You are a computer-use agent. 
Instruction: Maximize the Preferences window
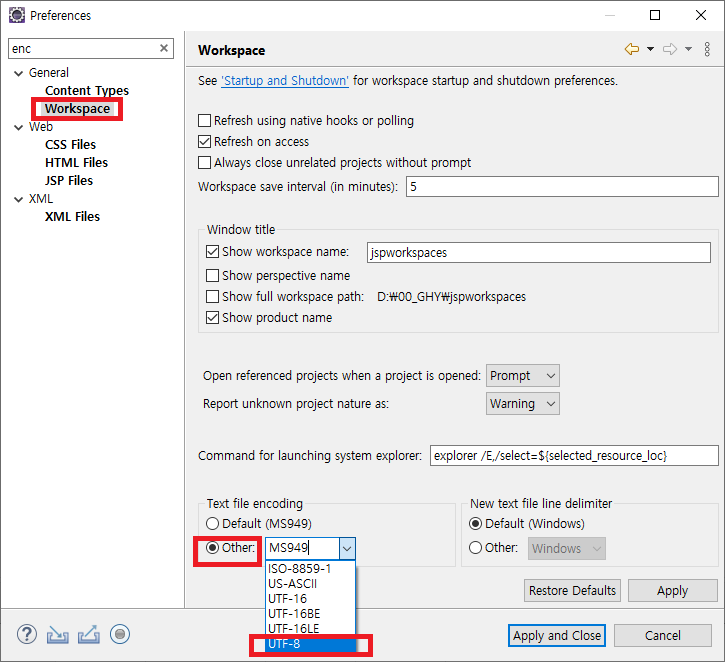coord(655,15)
